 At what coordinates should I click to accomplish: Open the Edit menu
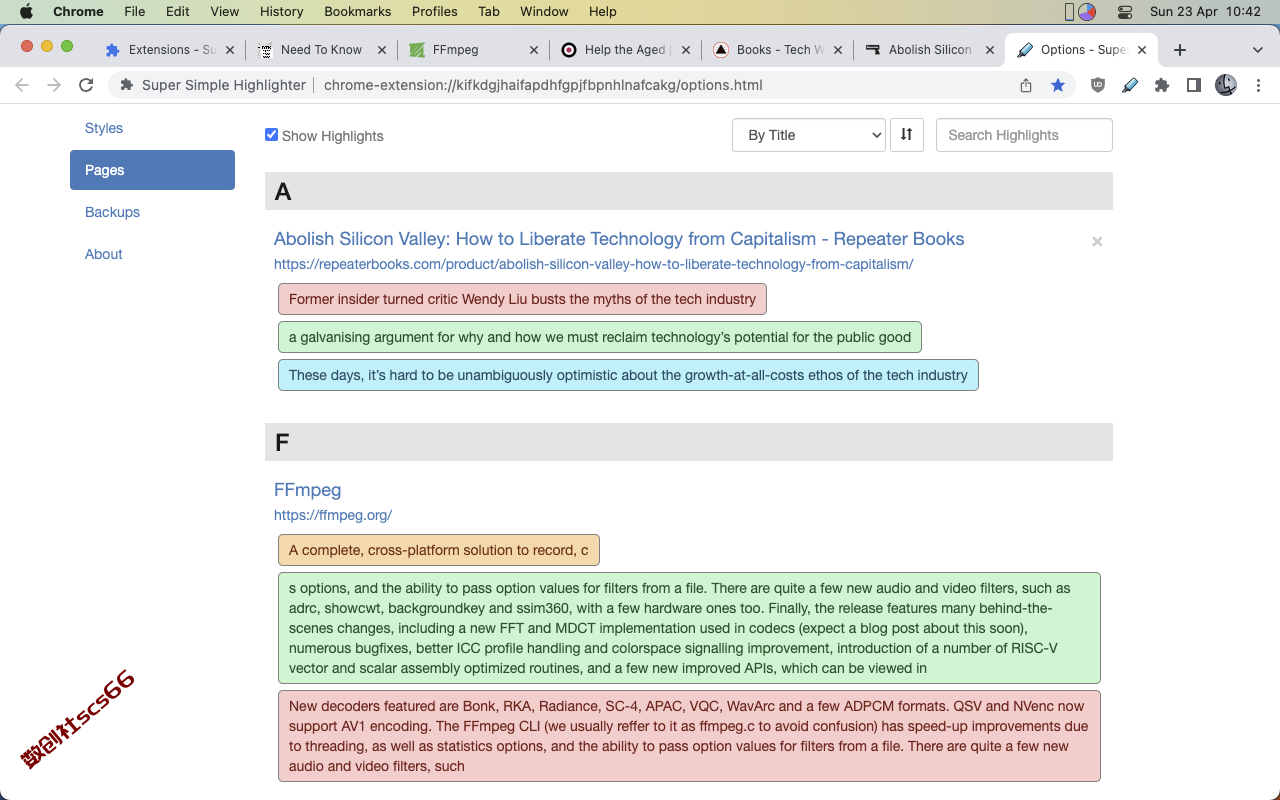click(178, 11)
